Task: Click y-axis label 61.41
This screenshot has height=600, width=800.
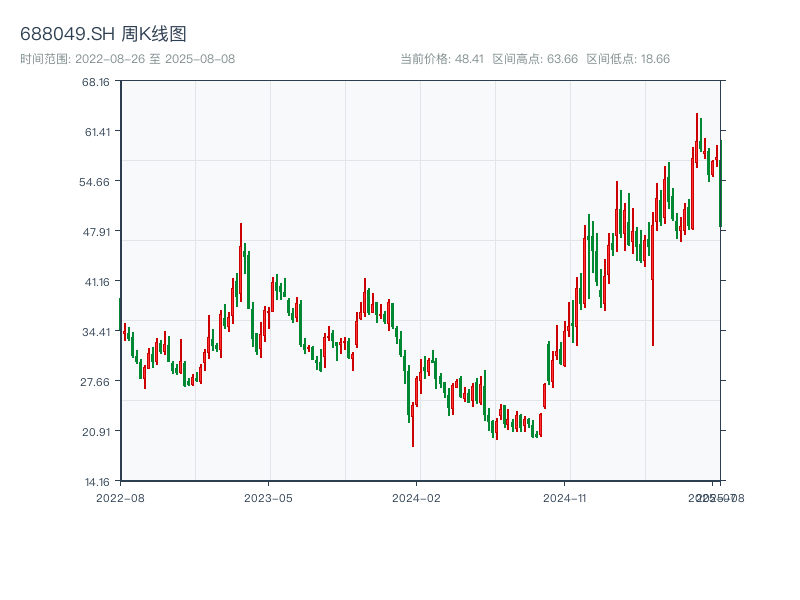Action: [97, 132]
